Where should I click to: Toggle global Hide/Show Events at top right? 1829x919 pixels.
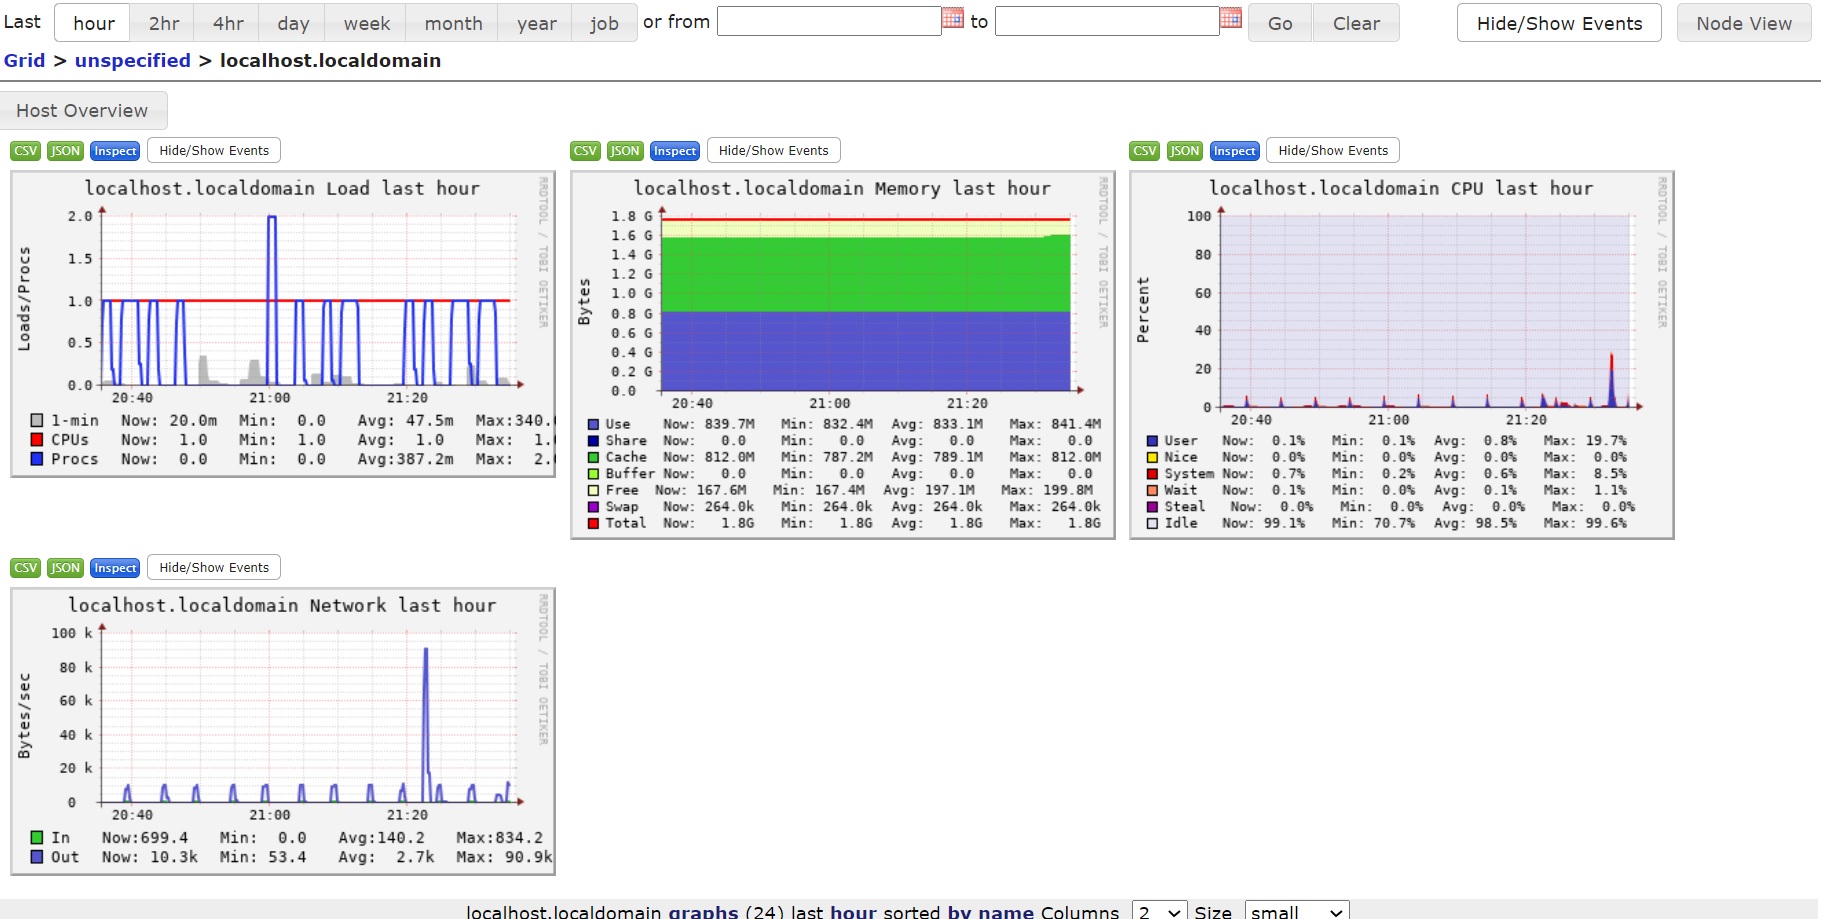1559,23
